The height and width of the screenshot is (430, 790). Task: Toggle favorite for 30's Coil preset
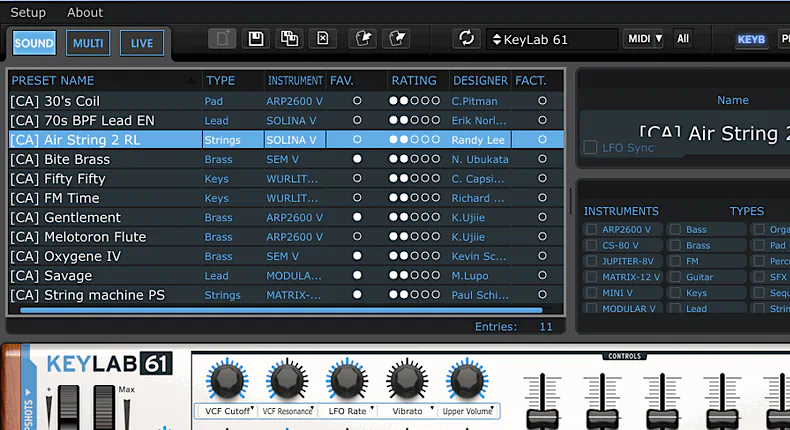(357, 101)
